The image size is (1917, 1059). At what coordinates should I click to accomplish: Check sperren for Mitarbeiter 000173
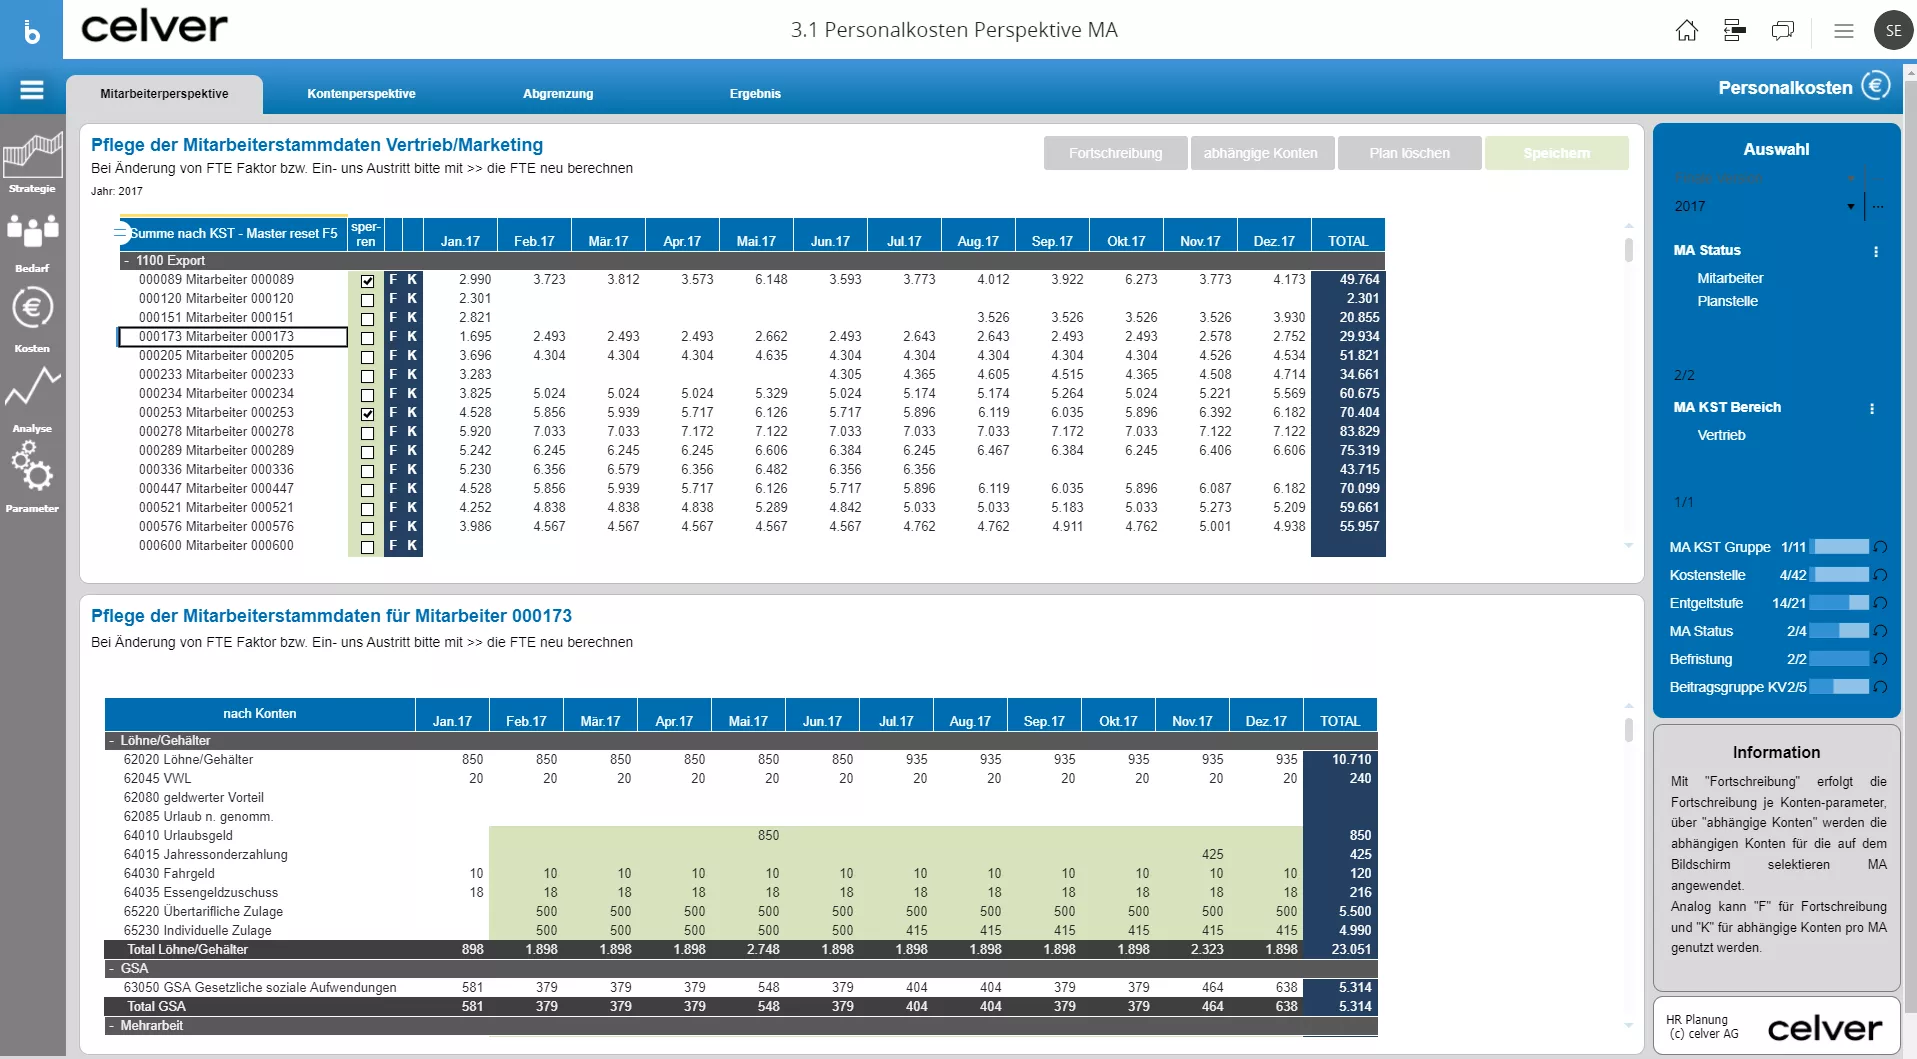[x=367, y=338]
